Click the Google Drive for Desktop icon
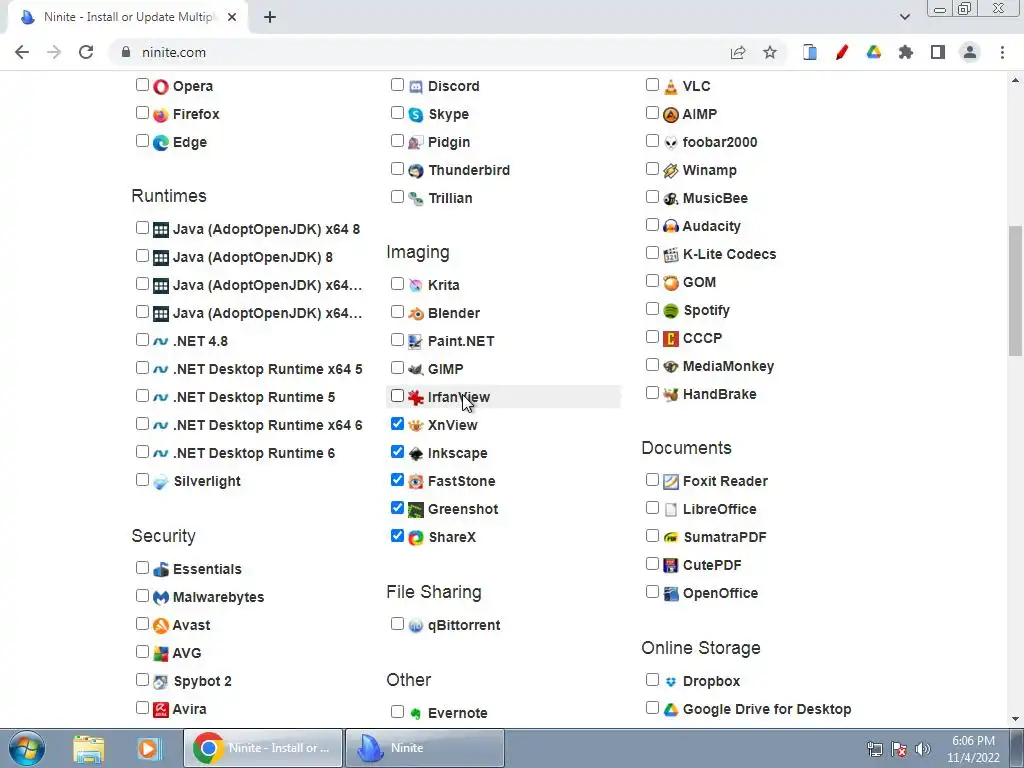This screenshot has width=1024, height=768. [671, 709]
